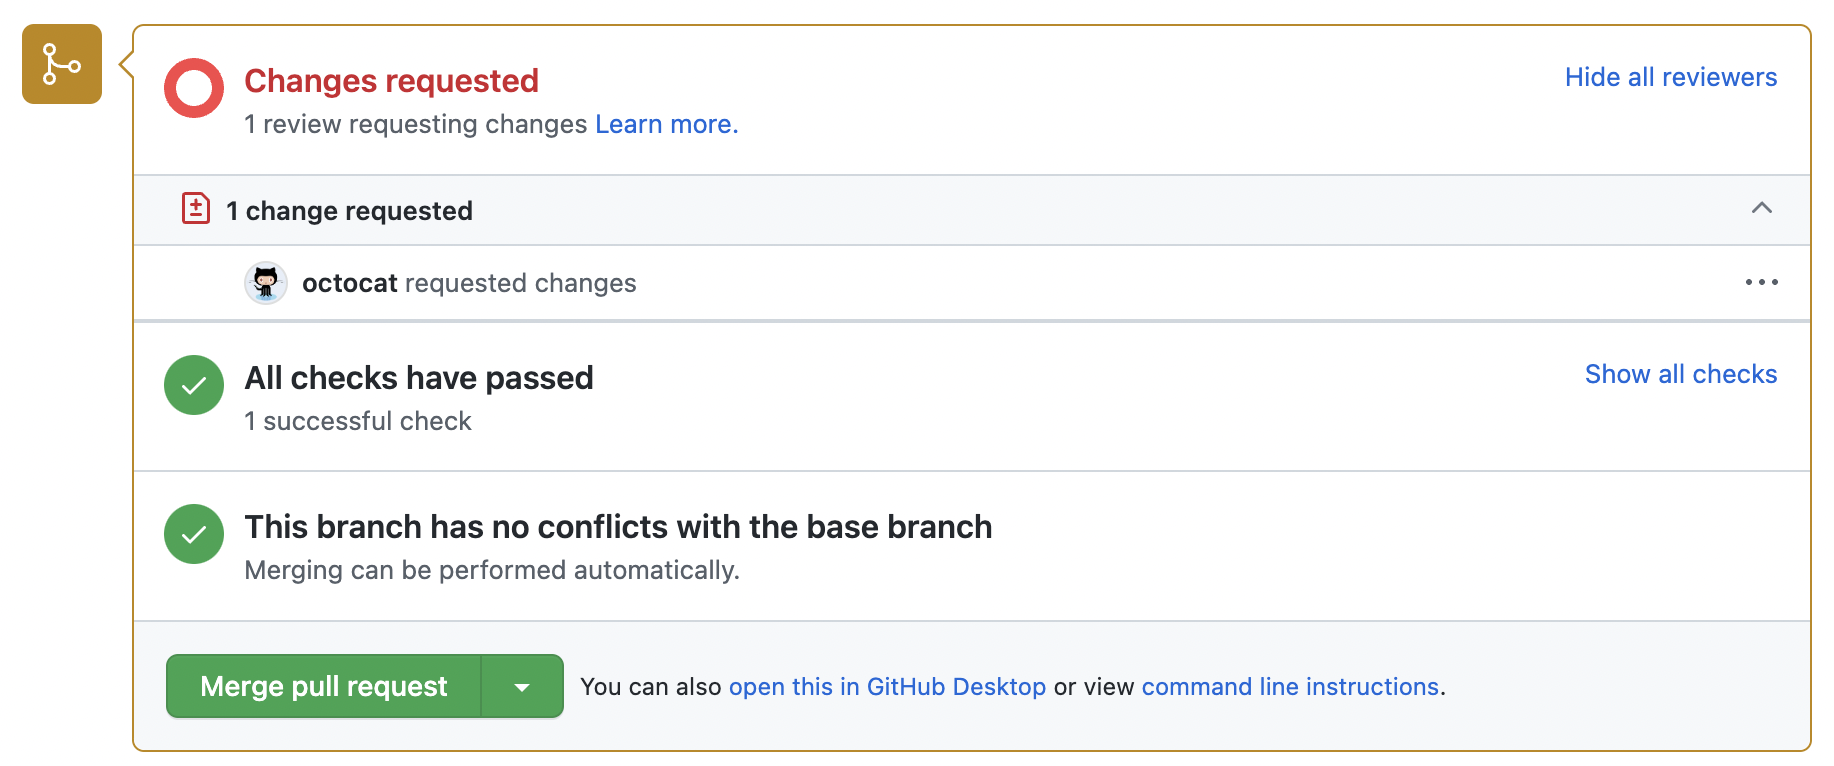Screen dimensions: 1834x766
Task: Click the red changes requested circle icon
Action: coord(194,88)
